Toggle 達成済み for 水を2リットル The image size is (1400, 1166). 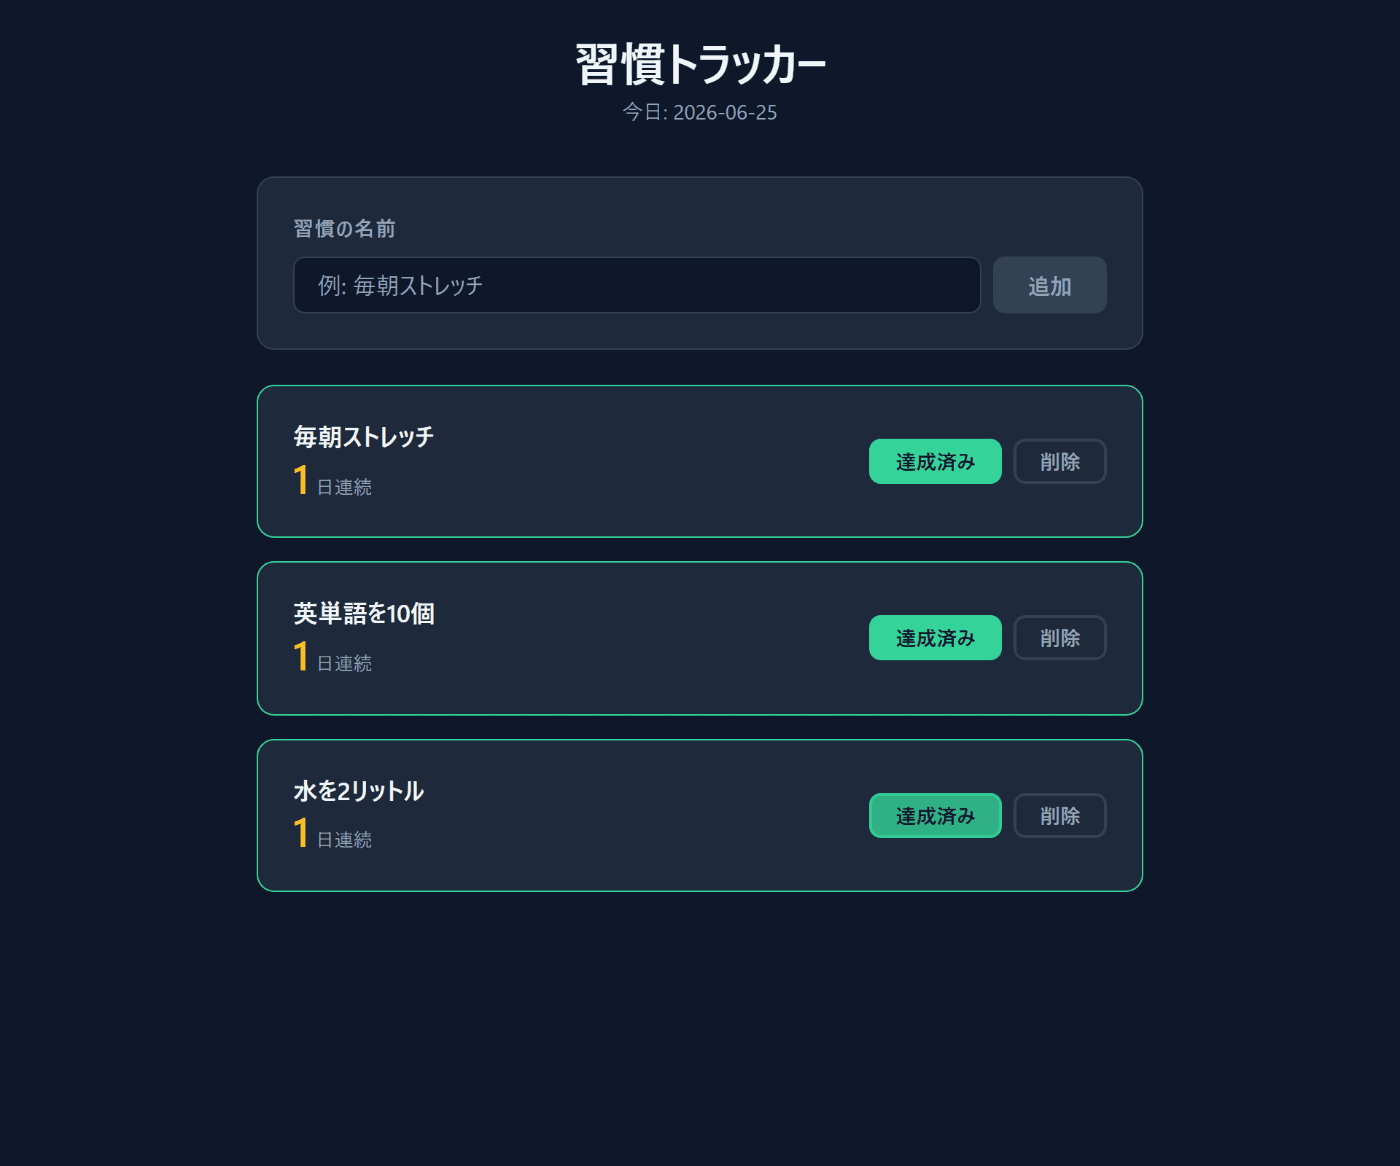935,815
